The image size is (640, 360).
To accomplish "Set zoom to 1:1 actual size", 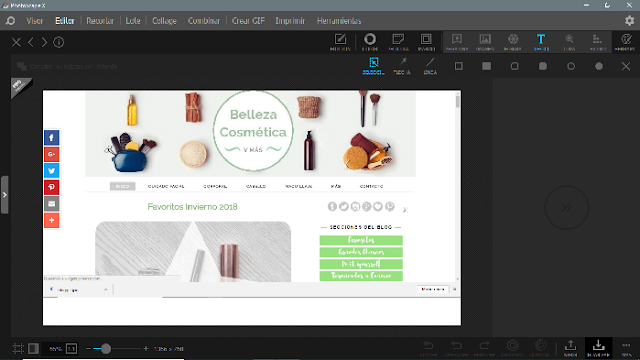I will 71,349.
